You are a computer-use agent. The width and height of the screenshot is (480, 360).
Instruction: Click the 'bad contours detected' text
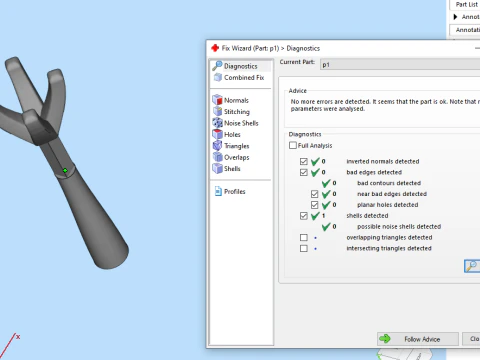click(389, 183)
